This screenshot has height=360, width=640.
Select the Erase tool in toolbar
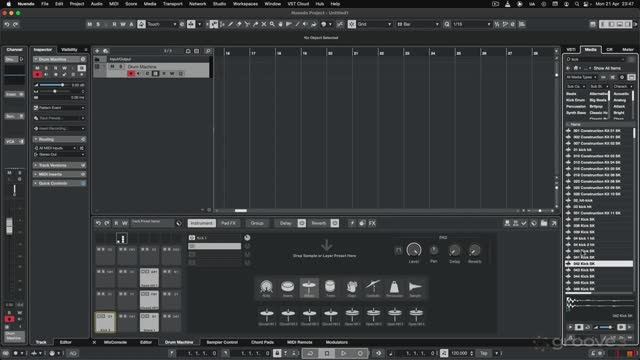tap(239, 24)
